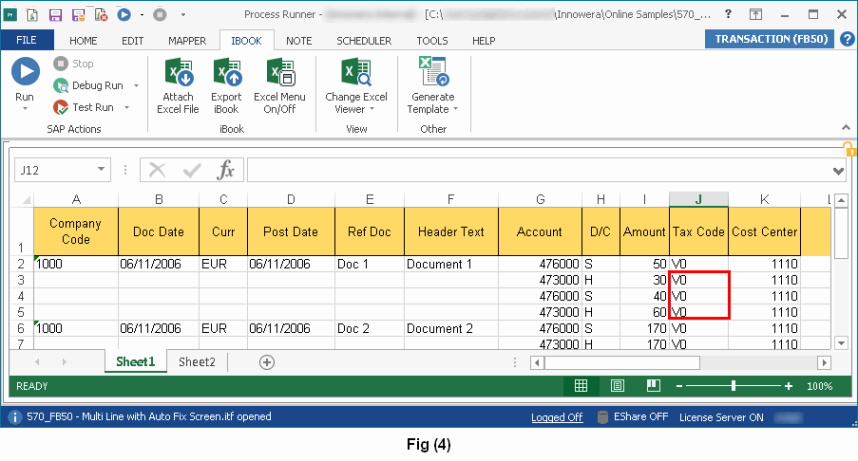This screenshot has width=858, height=461.
Task: Click the insert function fx icon
Action: pyautogui.click(x=225, y=170)
